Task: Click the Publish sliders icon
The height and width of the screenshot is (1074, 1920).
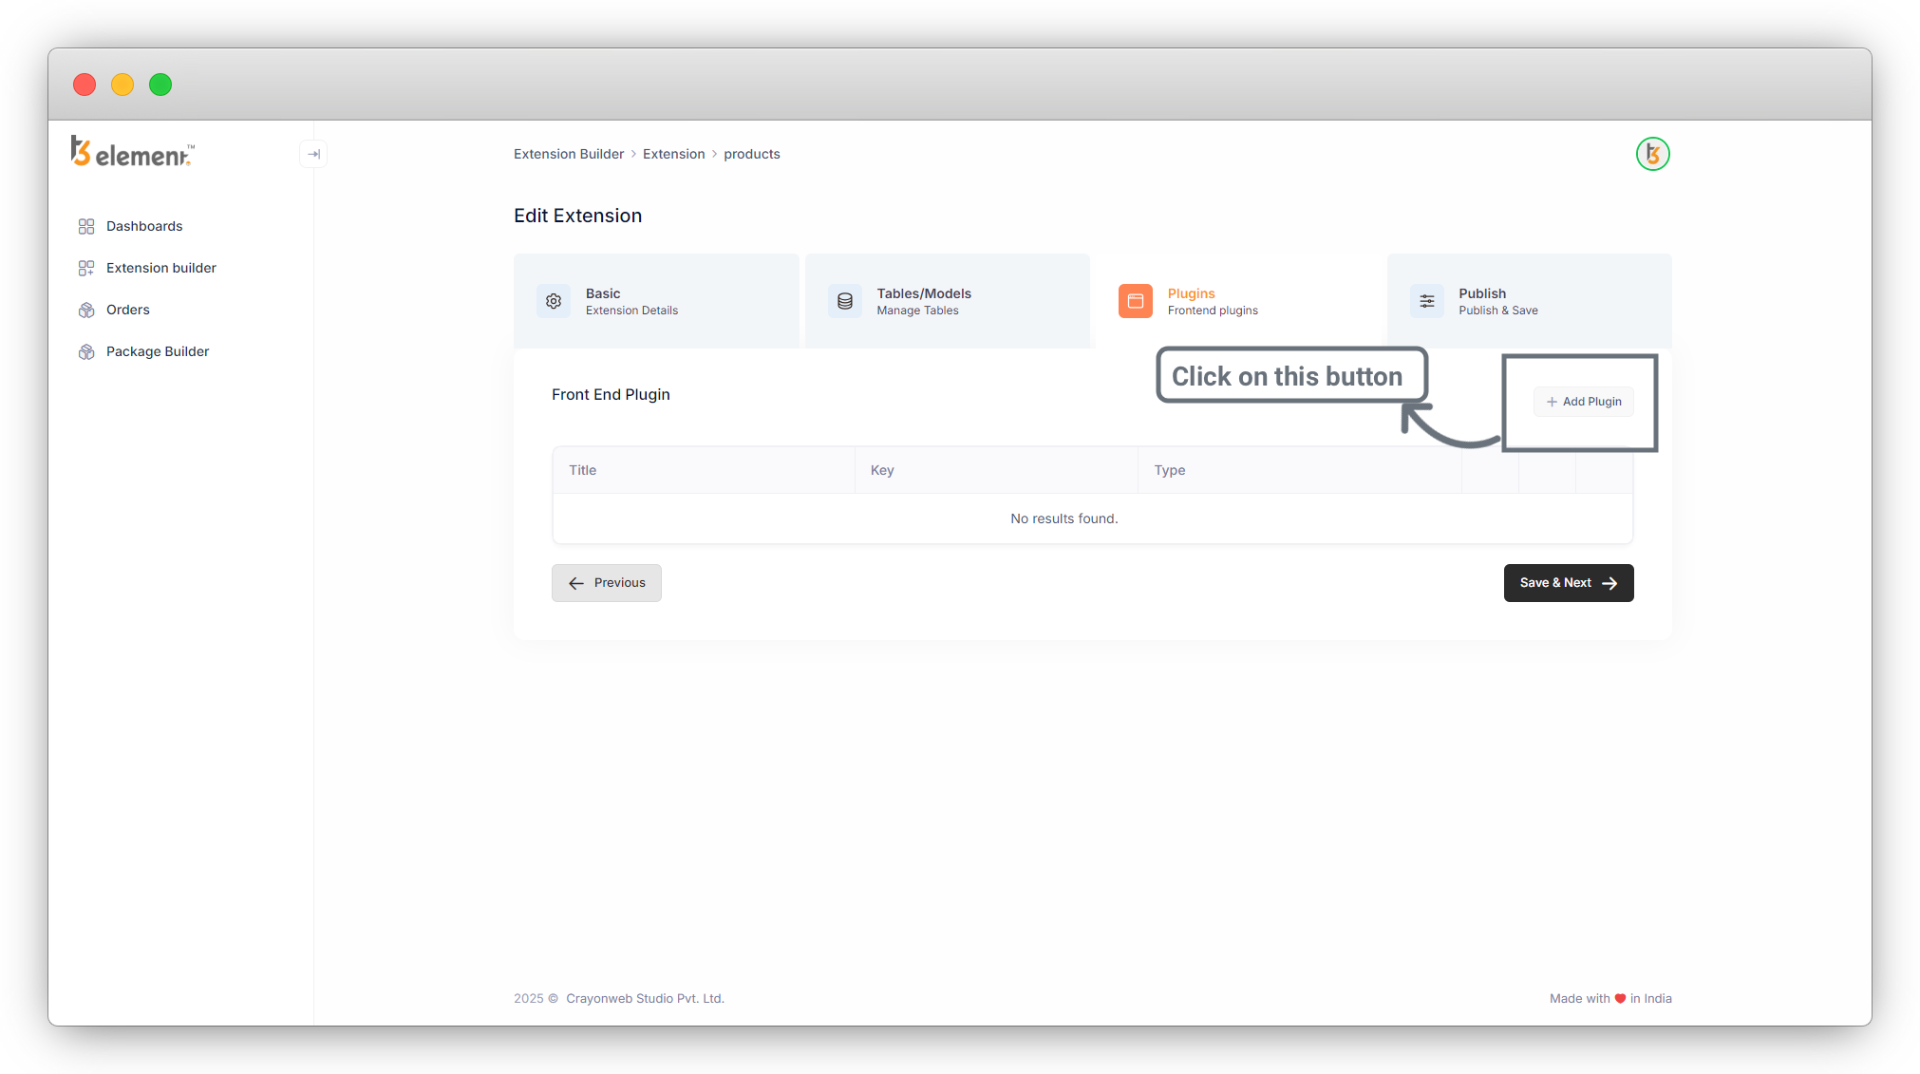Action: [x=1427, y=301]
